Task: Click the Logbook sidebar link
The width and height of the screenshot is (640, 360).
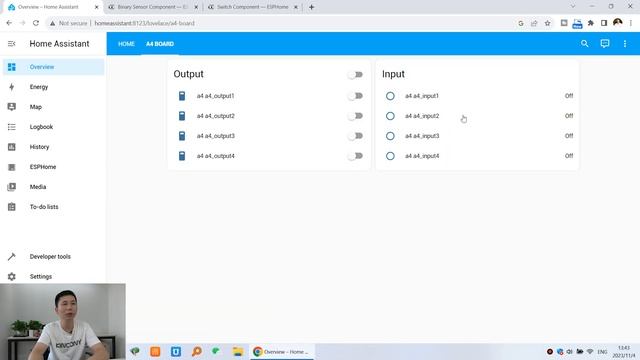Action: point(41,127)
